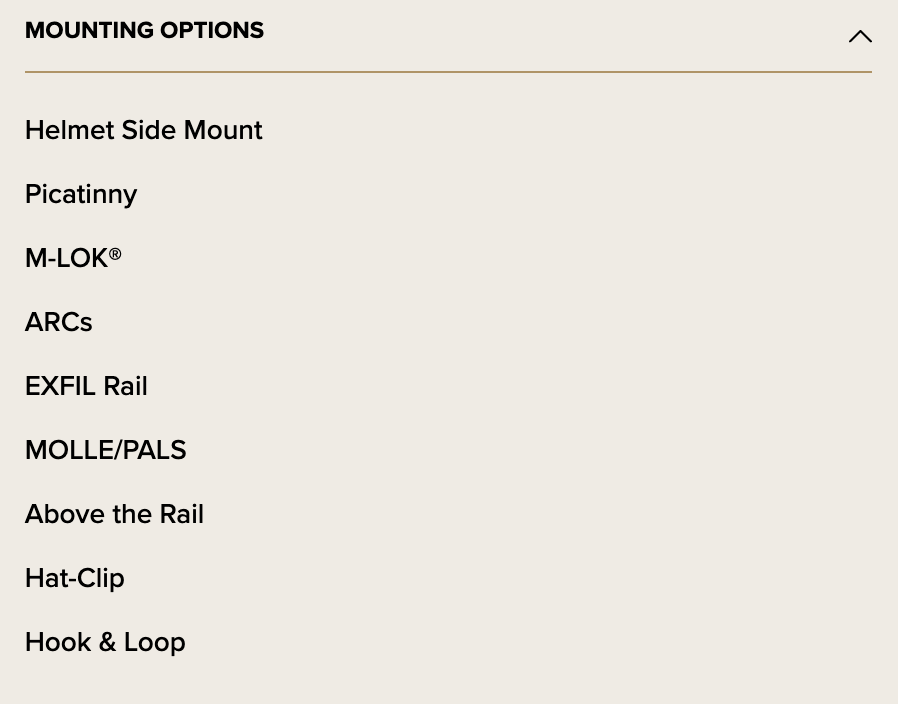Select the Helmet Side Mount option
The image size is (898, 704).
(144, 130)
